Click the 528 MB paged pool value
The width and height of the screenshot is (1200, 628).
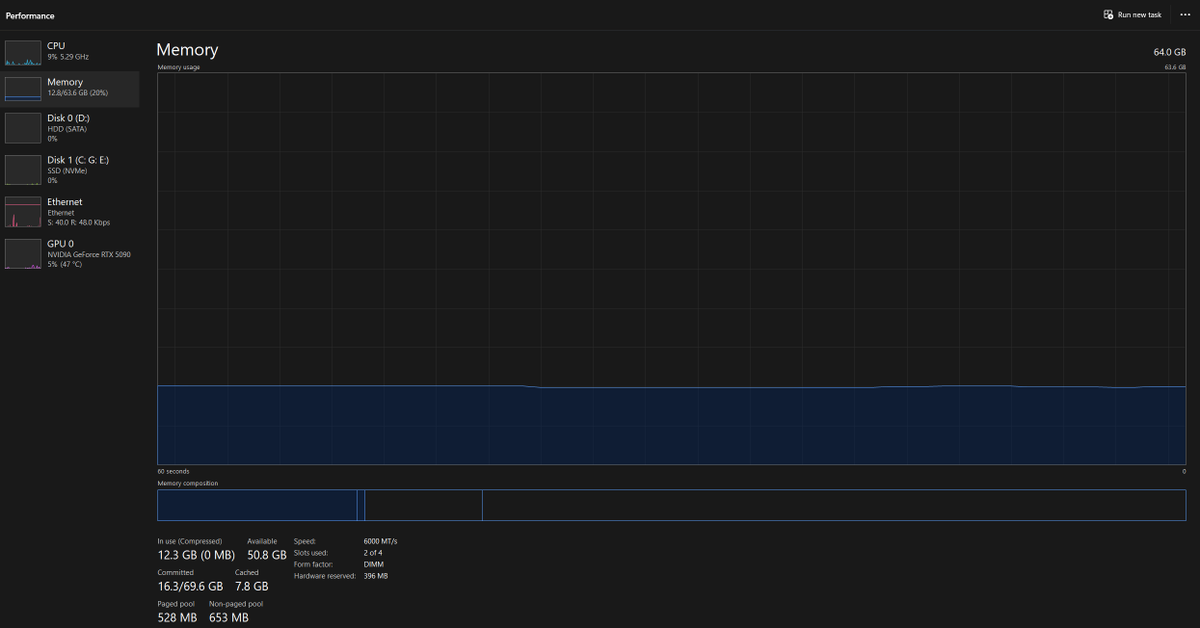click(177, 618)
